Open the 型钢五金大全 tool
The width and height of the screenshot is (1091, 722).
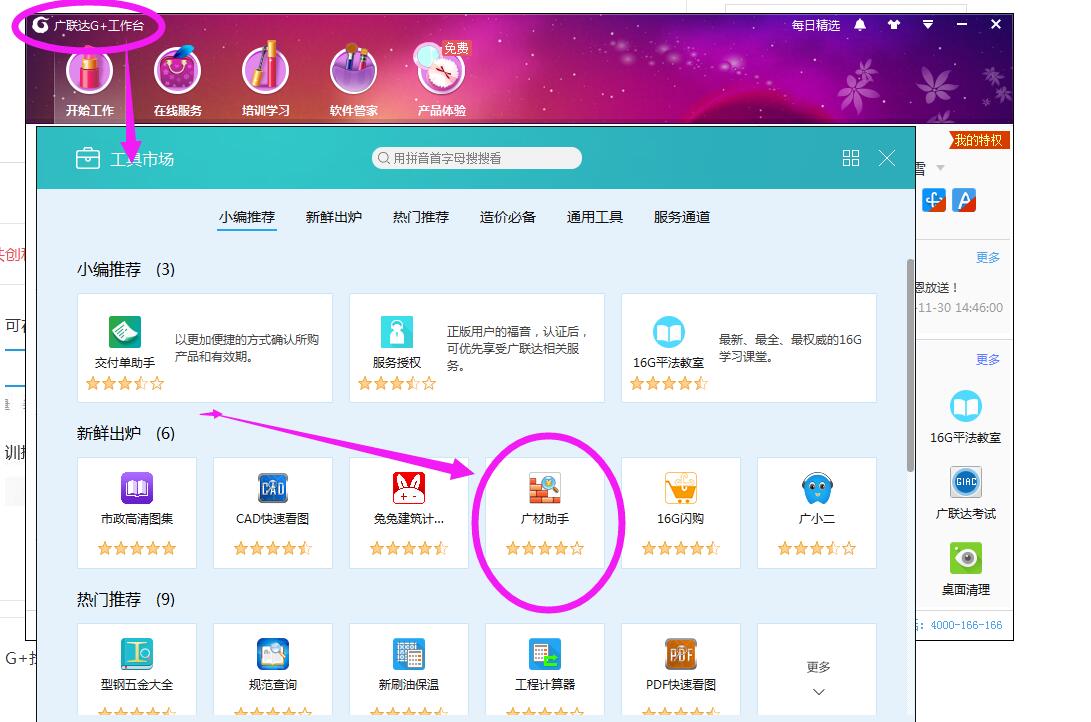point(137,669)
